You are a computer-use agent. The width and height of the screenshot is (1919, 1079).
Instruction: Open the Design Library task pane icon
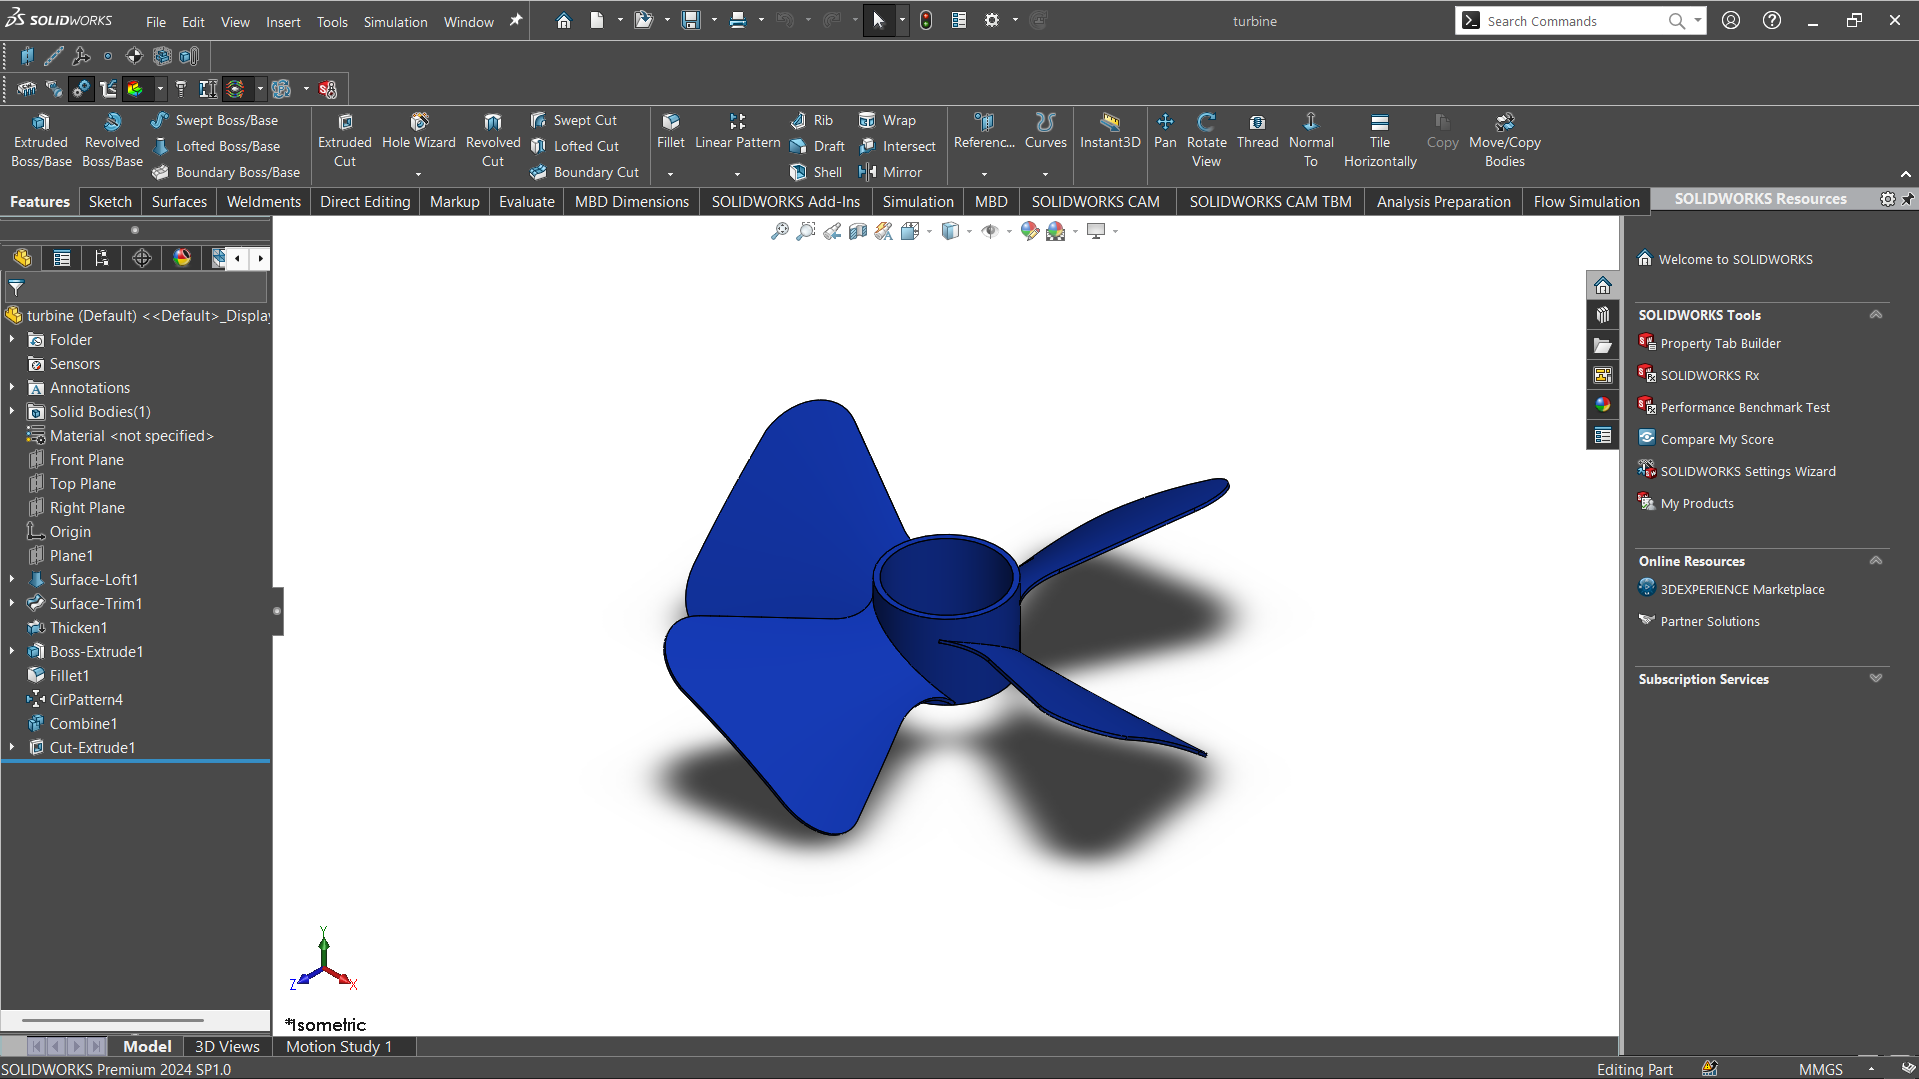tap(1602, 315)
